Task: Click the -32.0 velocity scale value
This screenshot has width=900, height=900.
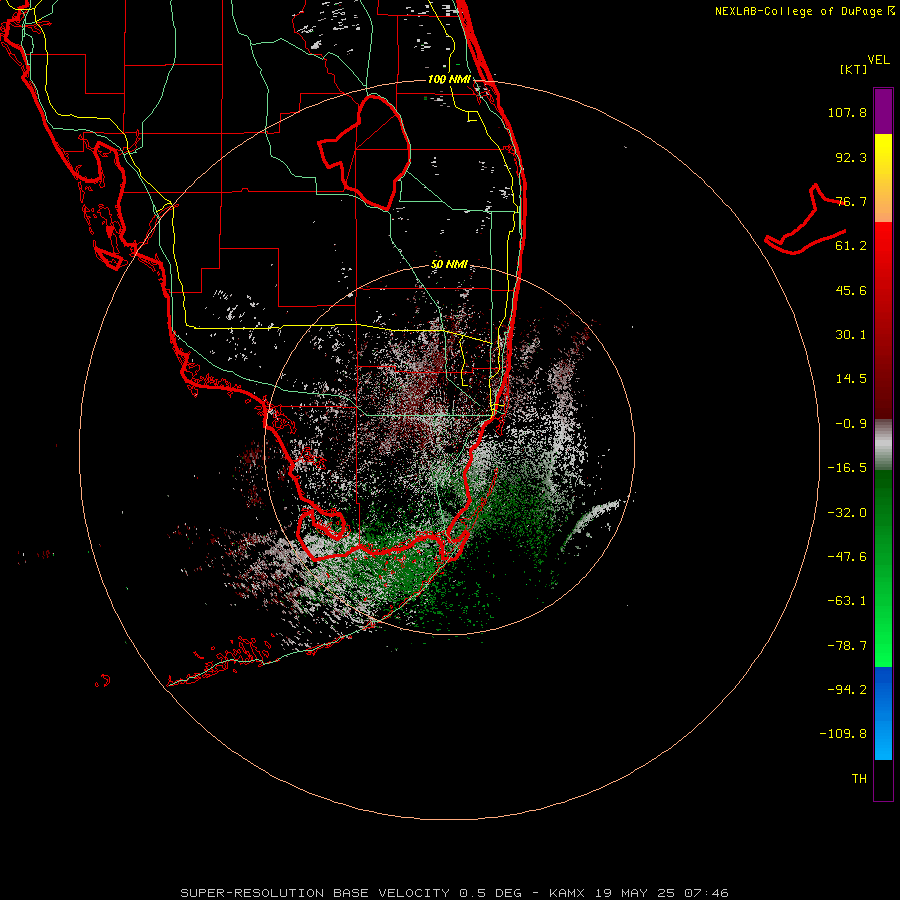Action: click(847, 513)
